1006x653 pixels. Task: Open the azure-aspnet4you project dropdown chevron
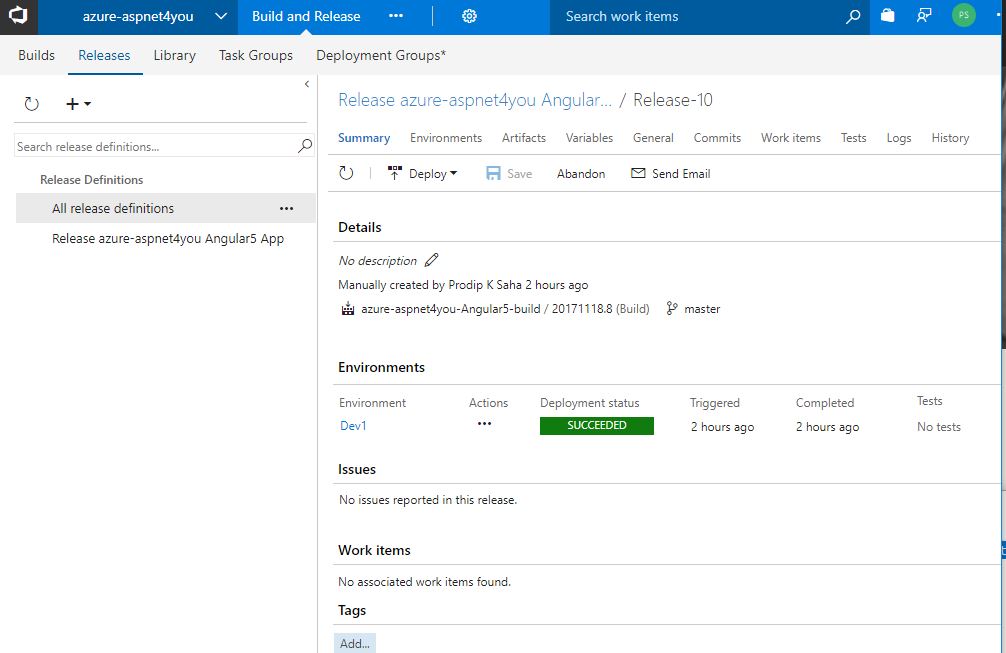[221, 16]
